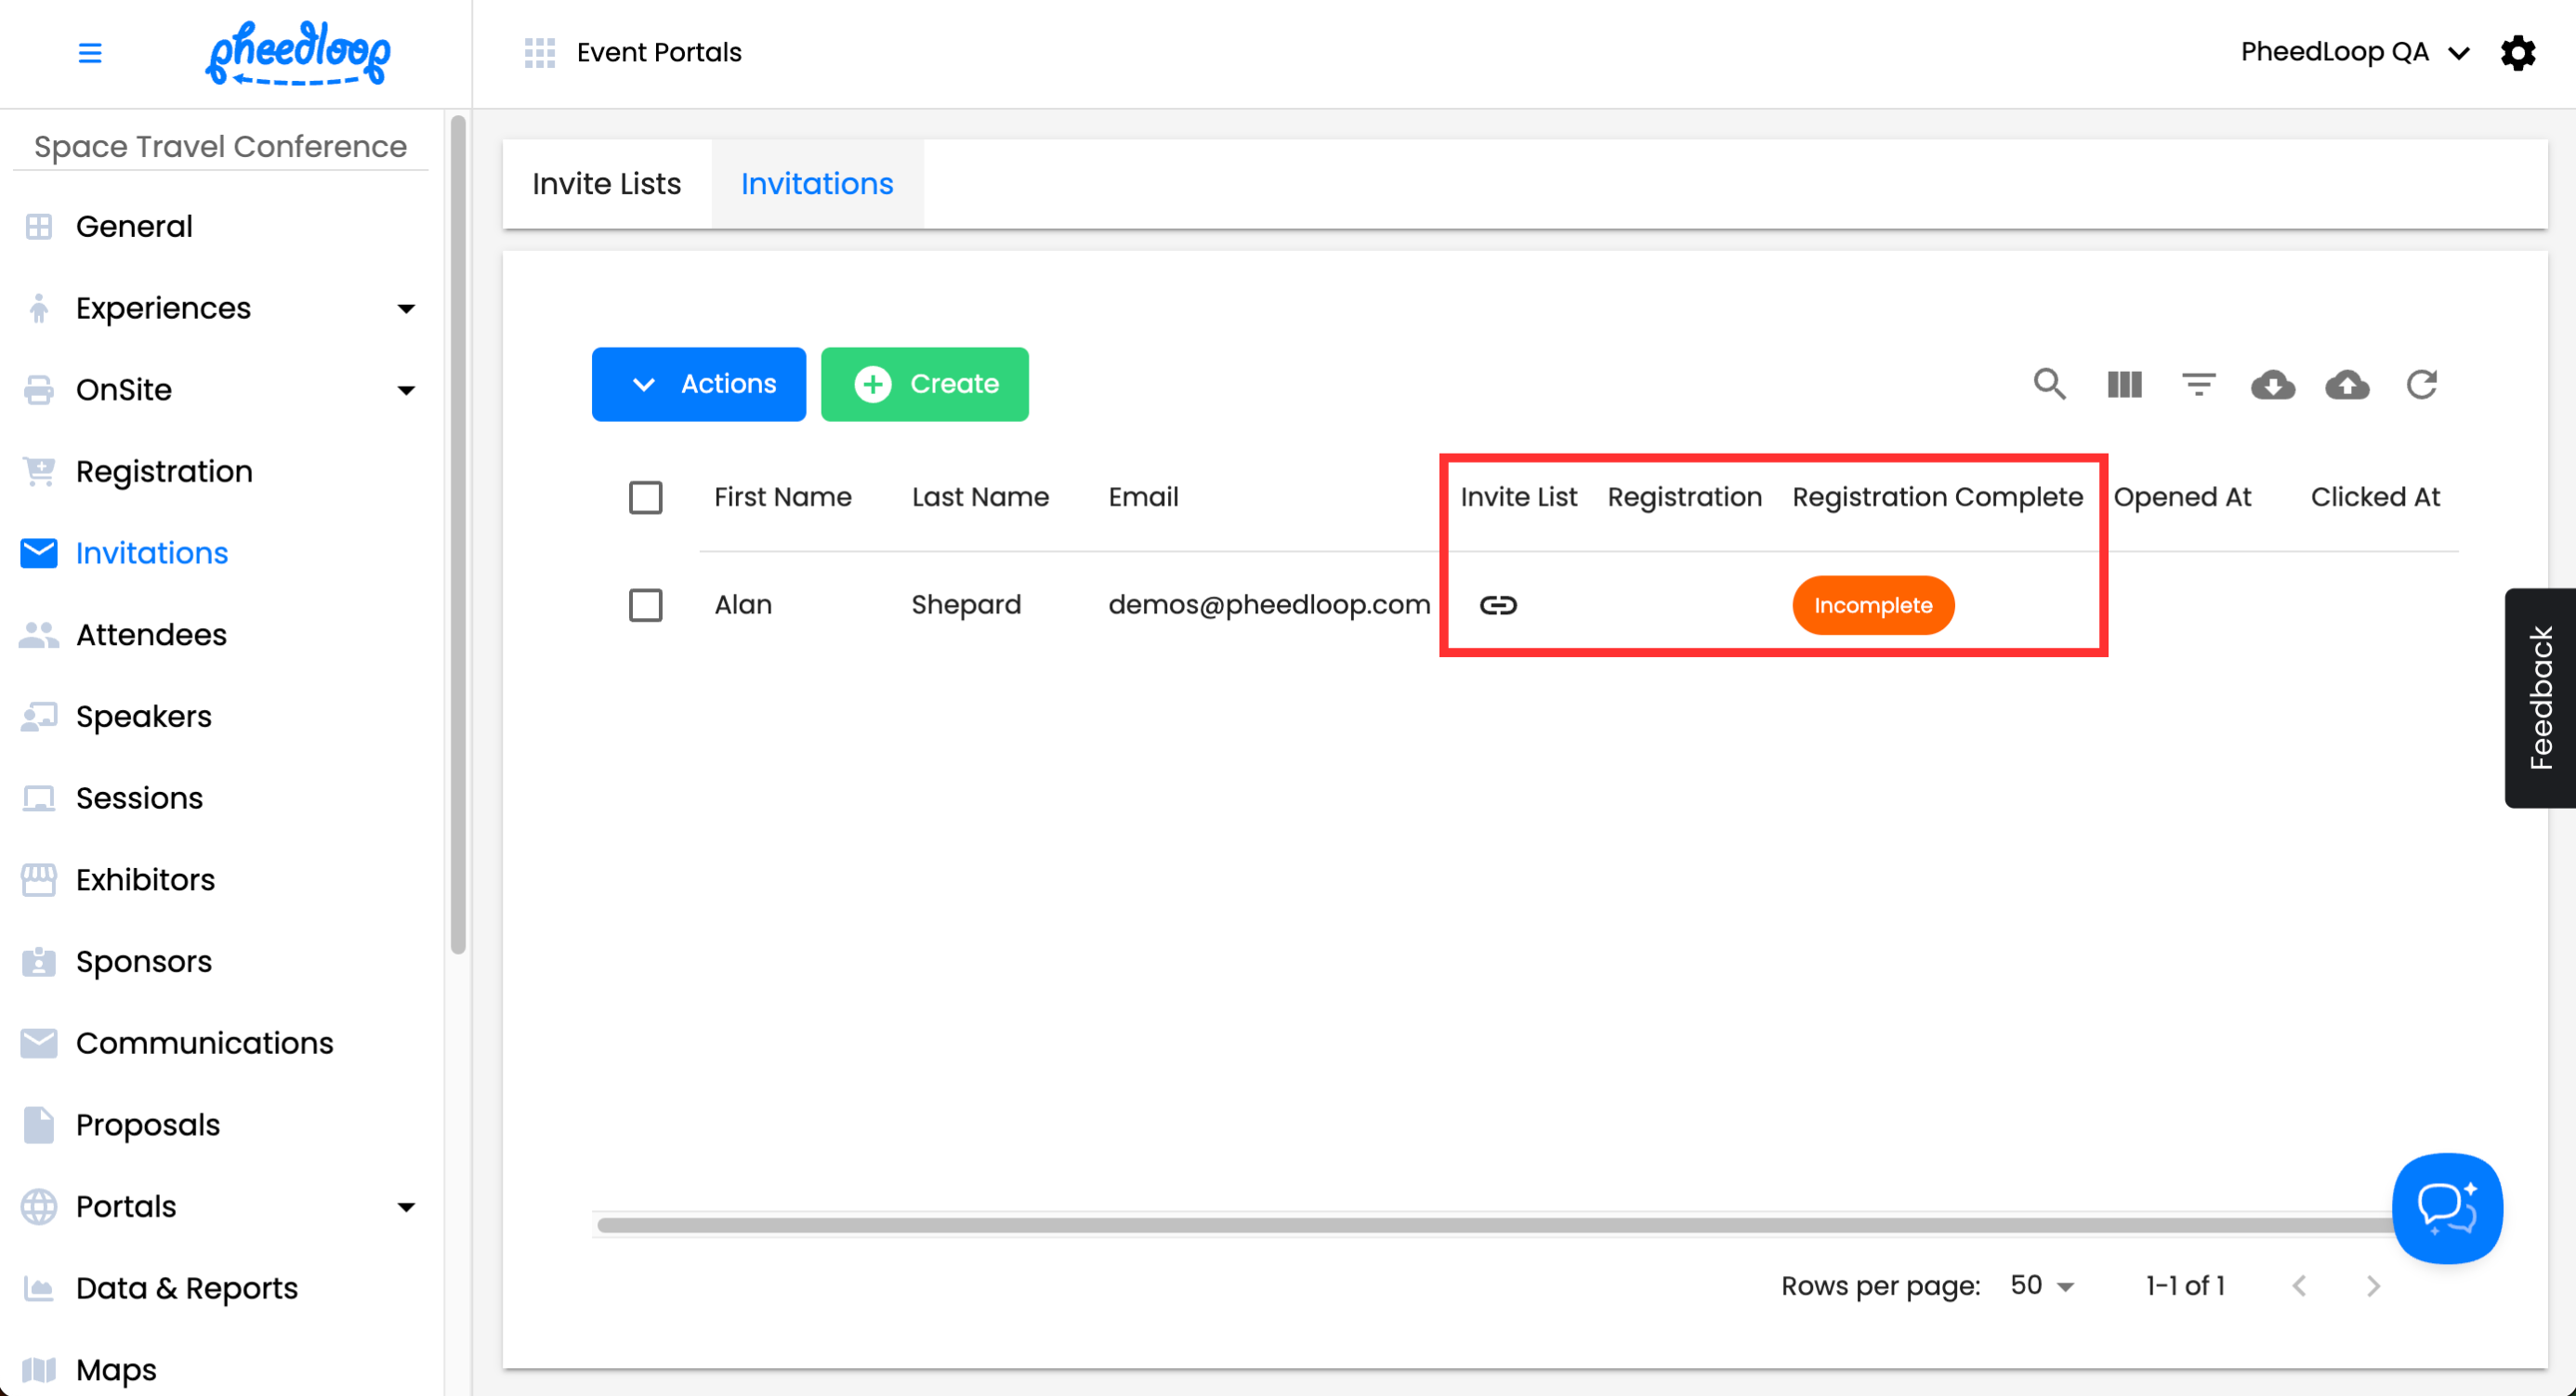Image resolution: width=2576 pixels, height=1396 pixels.
Task: Click the invite list link icon for Alan
Action: pyautogui.click(x=1498, y=605)
